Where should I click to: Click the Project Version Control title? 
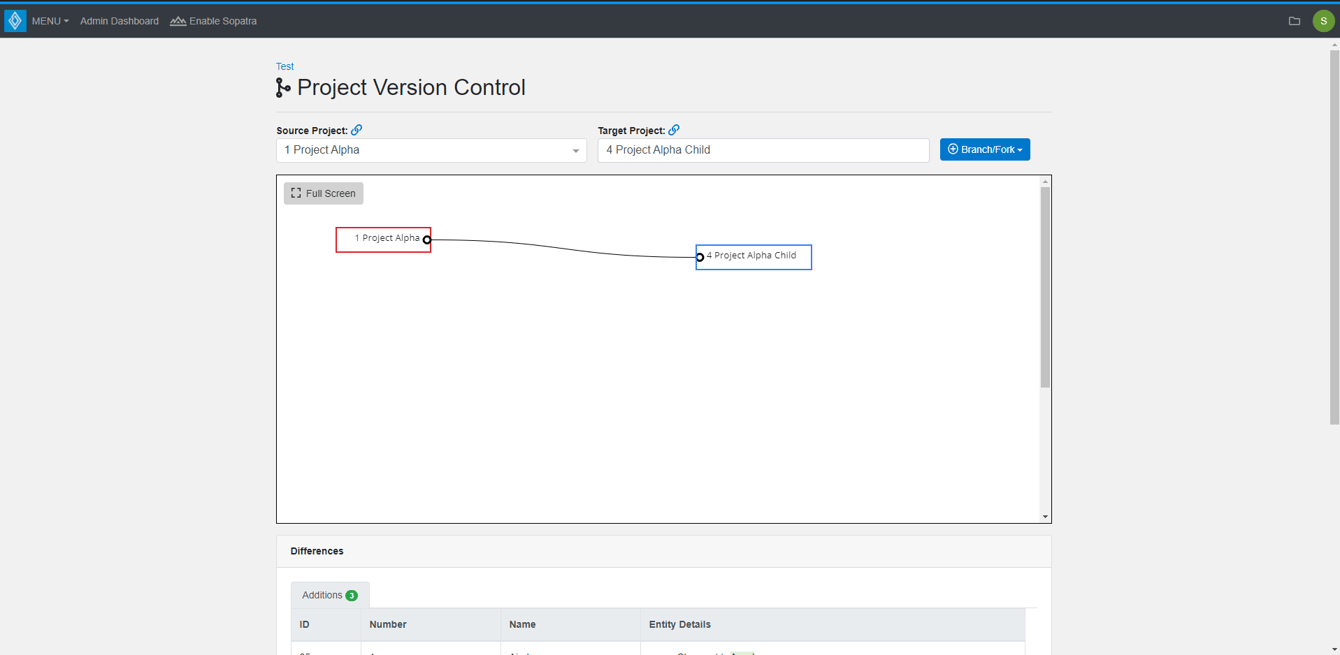pos(411,88)
